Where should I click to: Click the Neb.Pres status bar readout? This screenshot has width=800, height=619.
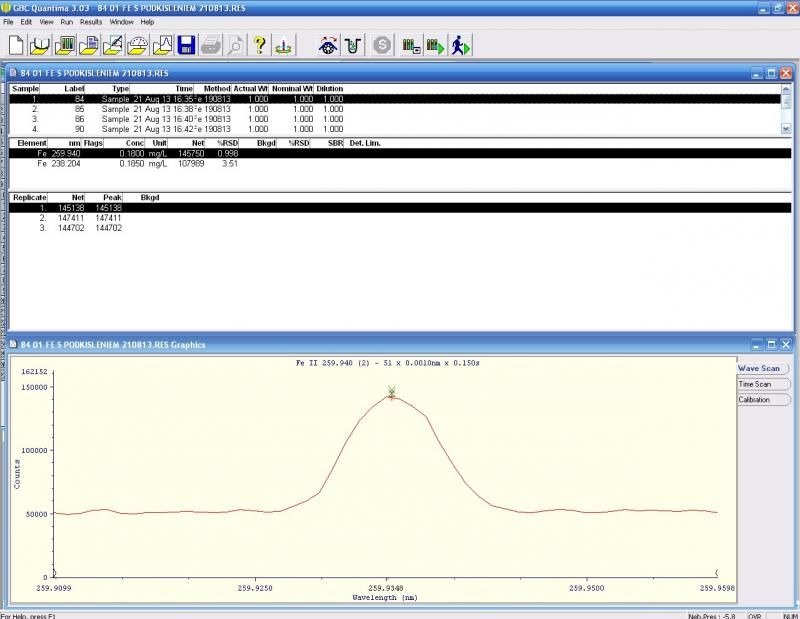(711, 615)
